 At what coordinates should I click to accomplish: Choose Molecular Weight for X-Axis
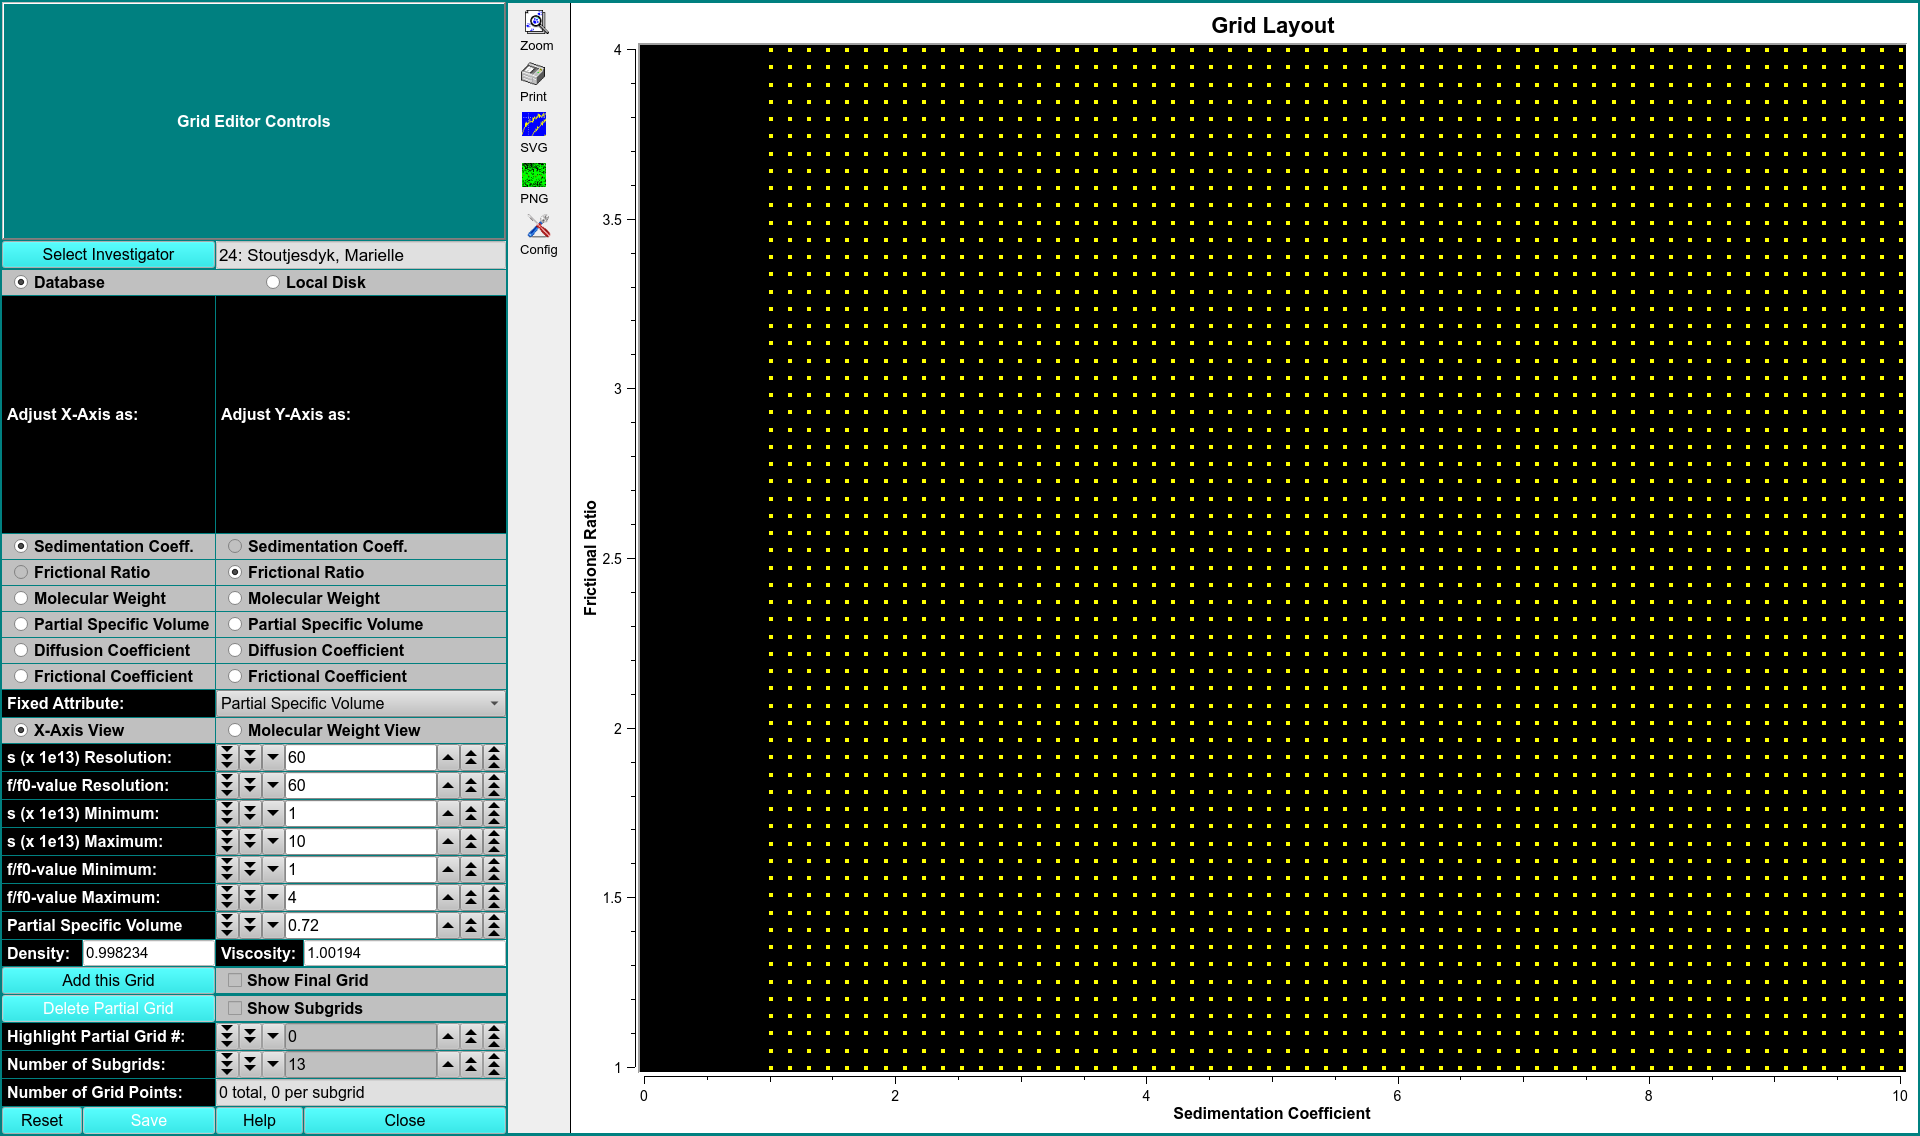pos(21,598)
